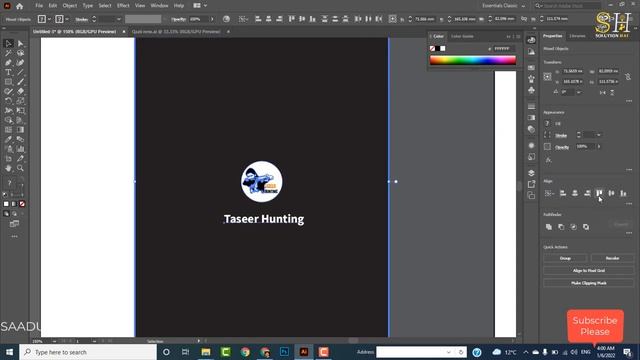Switch to Gradient fill mode button
640x360 pixels.
tap(14, 204)
